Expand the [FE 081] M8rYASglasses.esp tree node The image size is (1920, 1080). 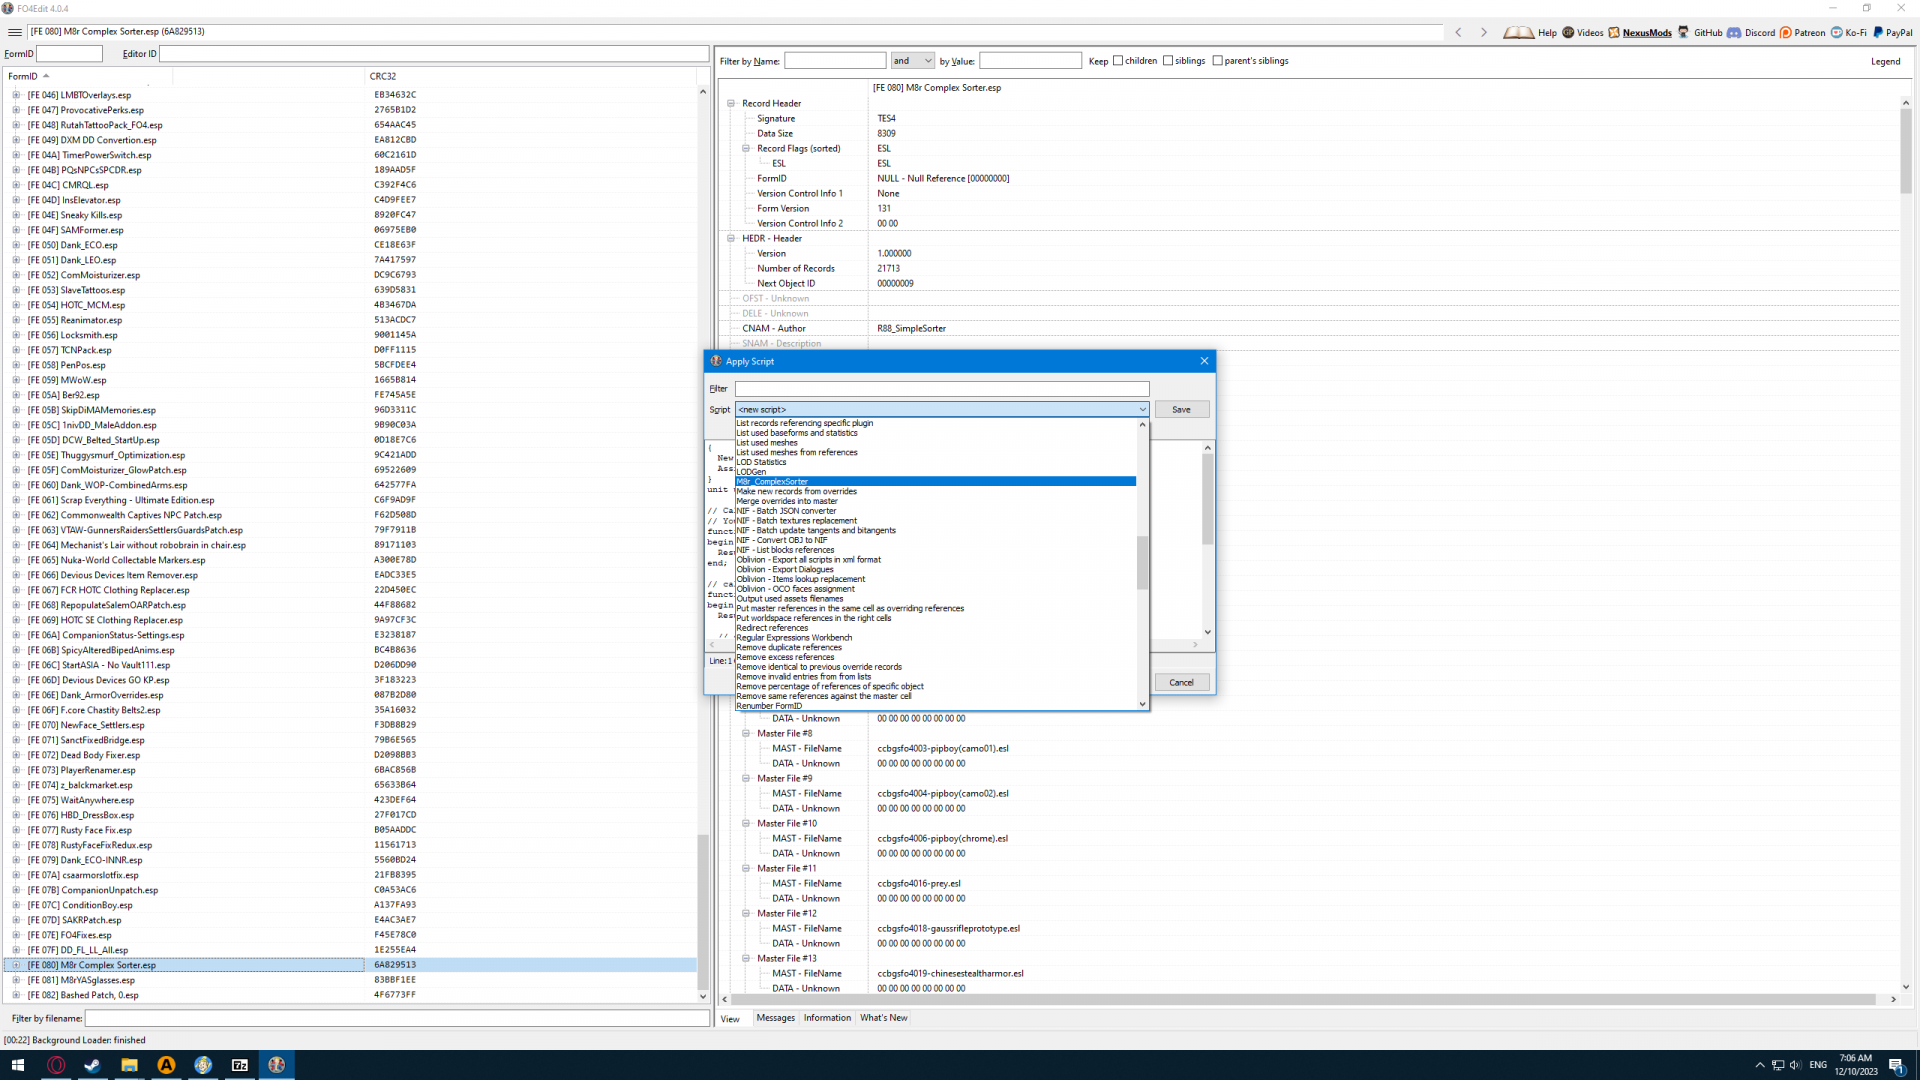pos(16,980)
